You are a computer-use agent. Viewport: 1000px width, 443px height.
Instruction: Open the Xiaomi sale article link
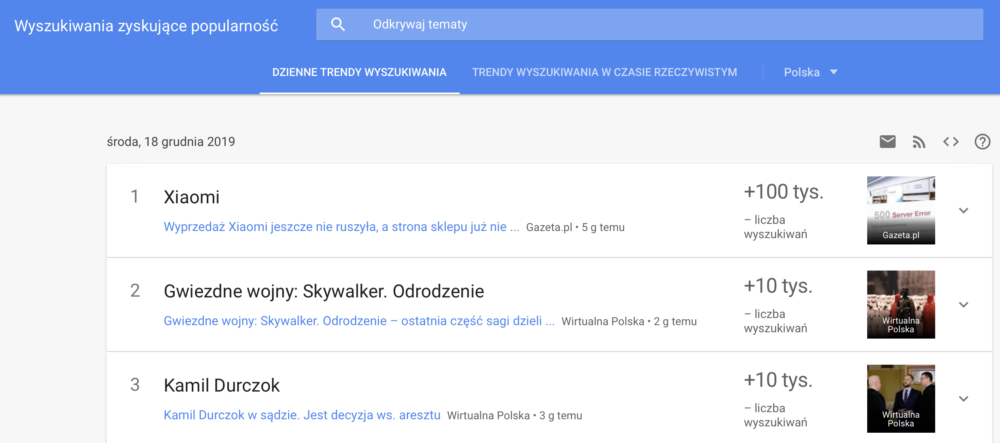pyautogui.click(x=342, y=228)
